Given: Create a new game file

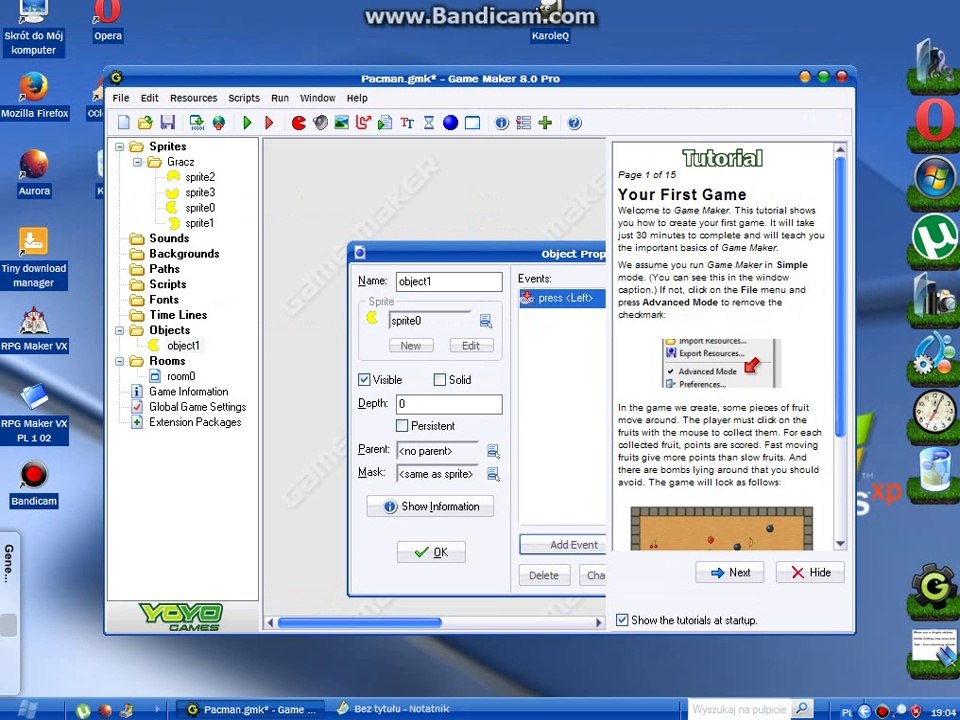Looking at the screenshot, I should click(124, 122).
